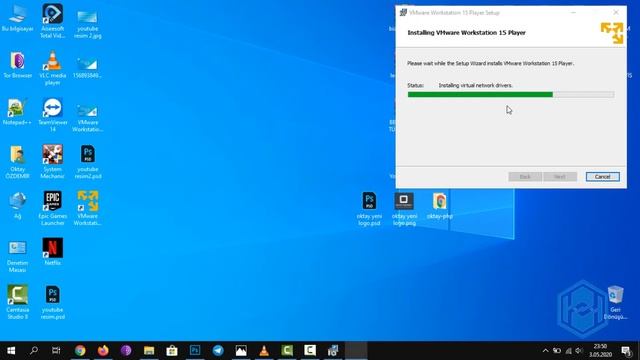Open TeamViewer 14 desktop shortcut
Screen dimensions: 640x360
pos(52,114)
